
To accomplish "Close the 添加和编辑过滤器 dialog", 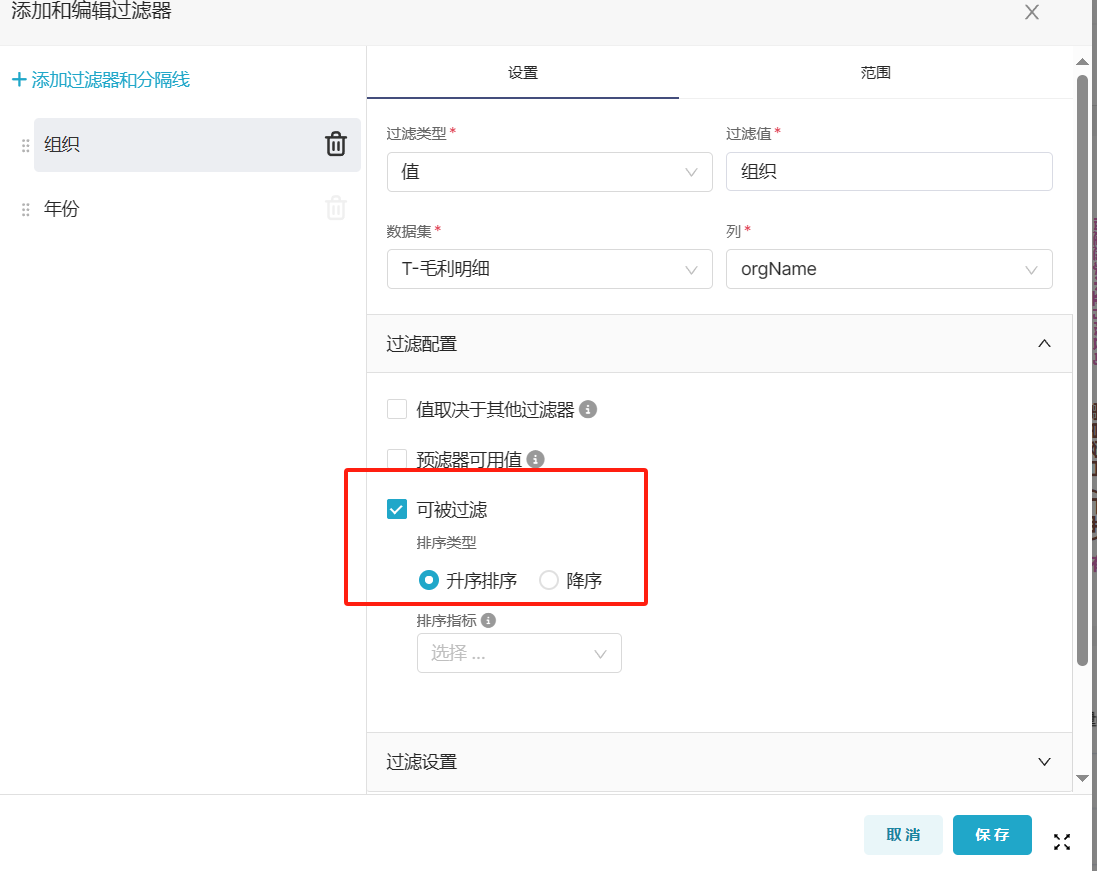I will [1031, 12].
